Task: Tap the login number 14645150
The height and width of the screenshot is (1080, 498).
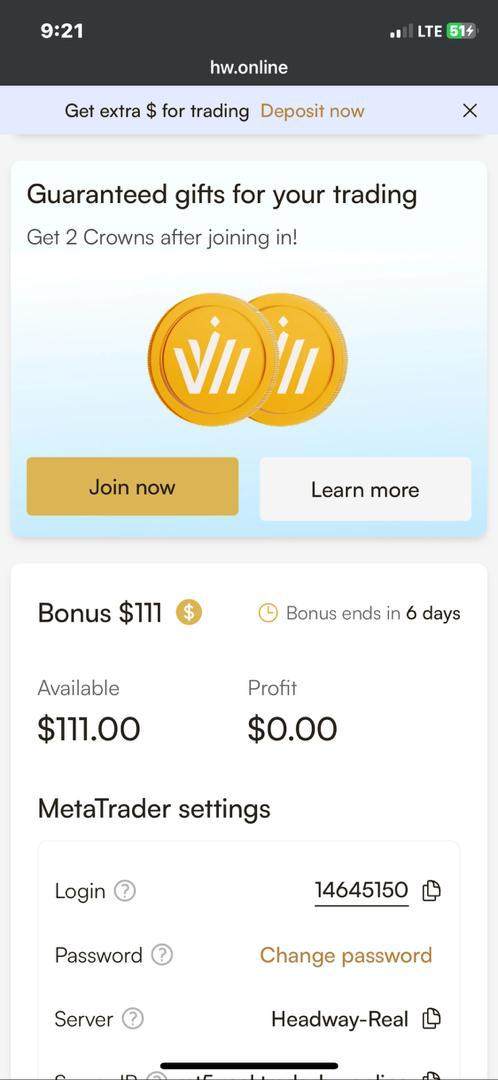Action: point(362,890)
